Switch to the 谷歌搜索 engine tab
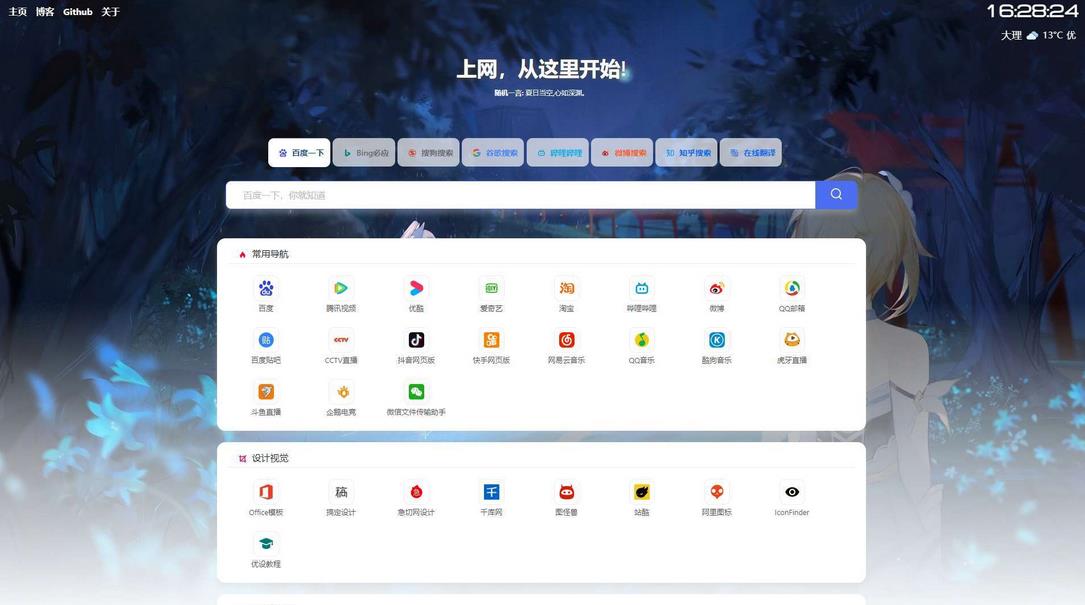 pyautogui.click(x=493, y=152)
